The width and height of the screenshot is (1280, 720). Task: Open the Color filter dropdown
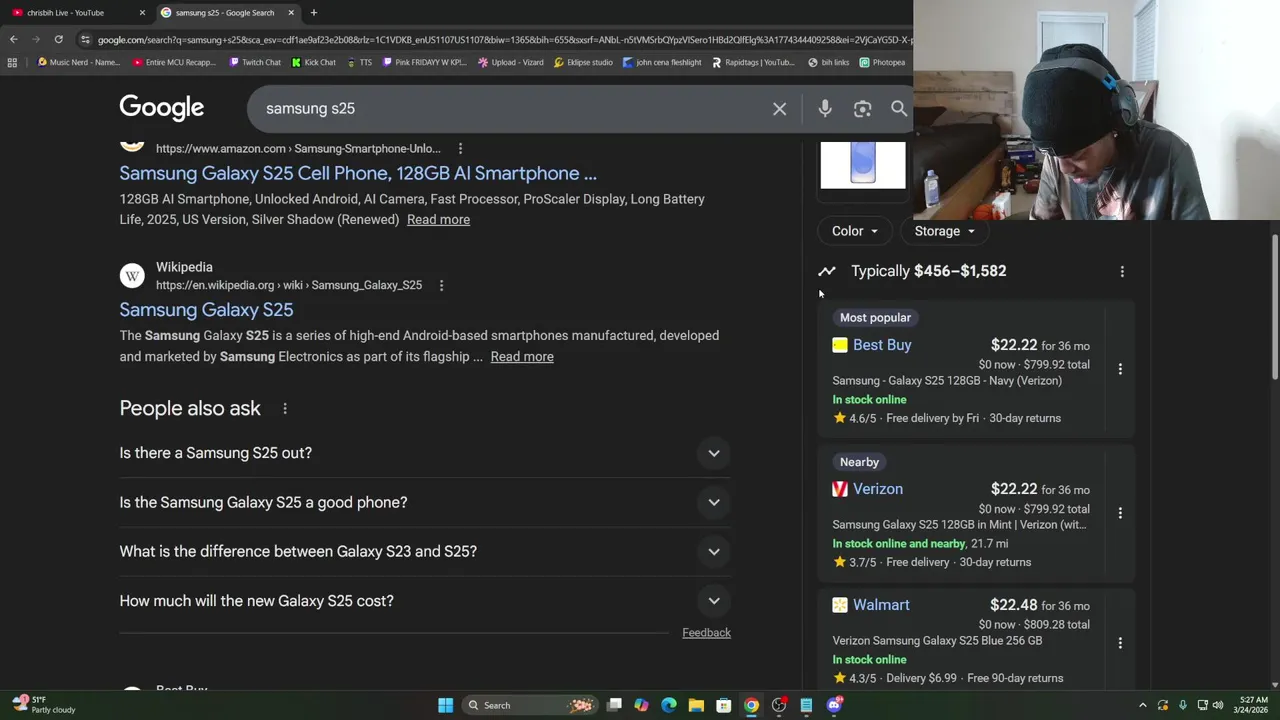(854, 231)
